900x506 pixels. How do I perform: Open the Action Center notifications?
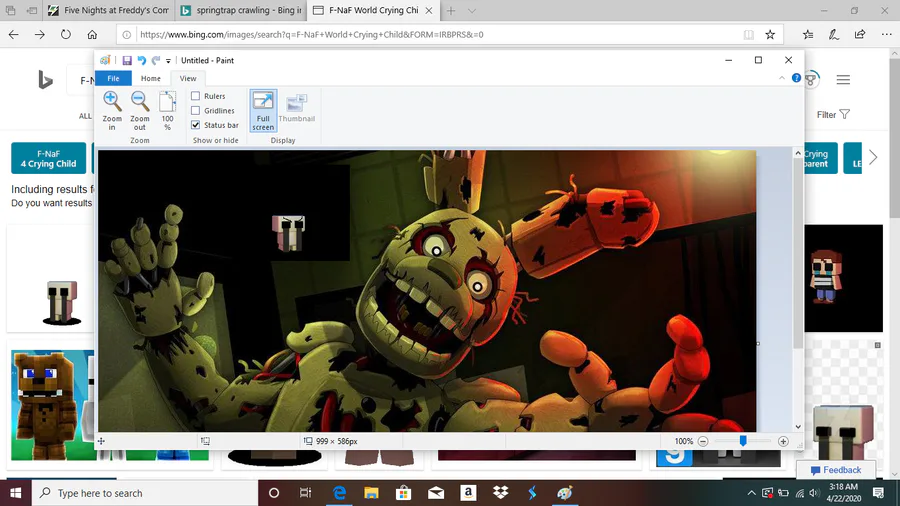tap(878, 493)
